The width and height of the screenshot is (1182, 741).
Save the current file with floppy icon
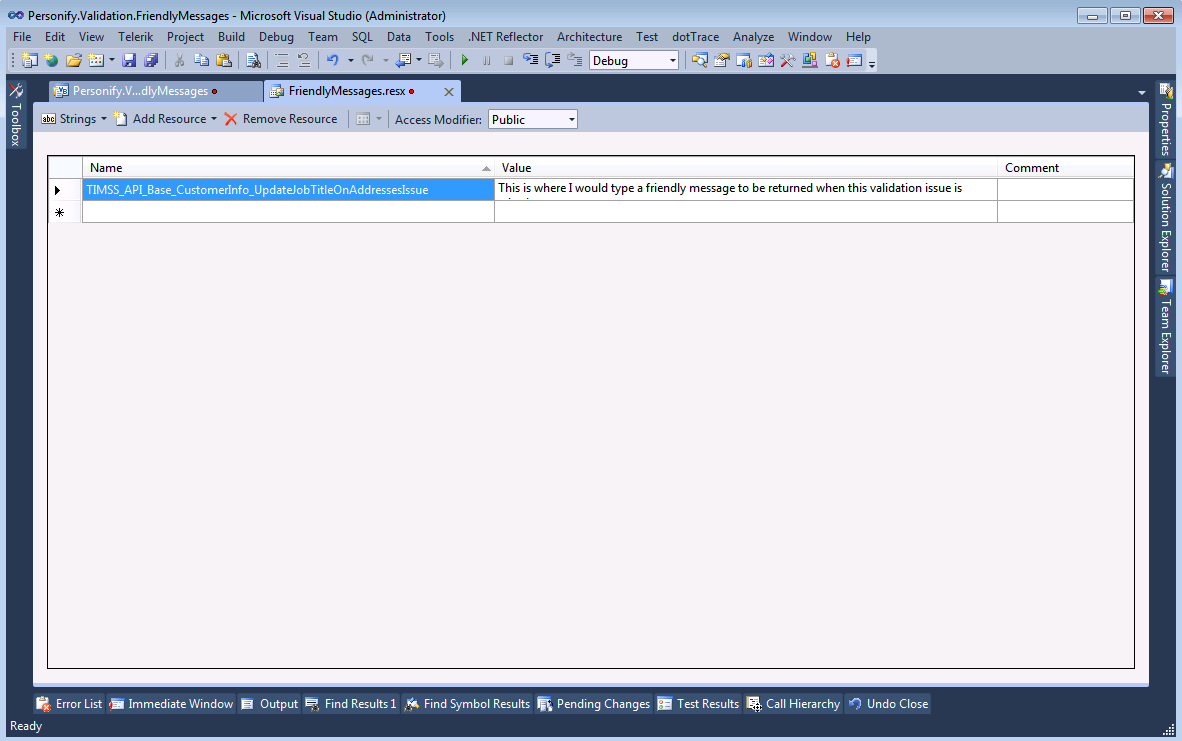click(130, 60)
